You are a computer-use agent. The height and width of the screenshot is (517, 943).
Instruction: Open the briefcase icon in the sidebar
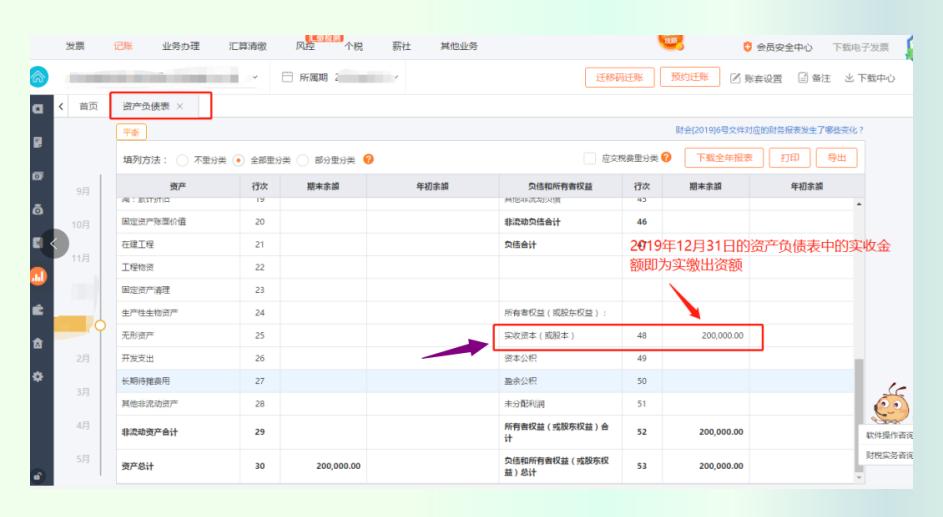[38, 310]
